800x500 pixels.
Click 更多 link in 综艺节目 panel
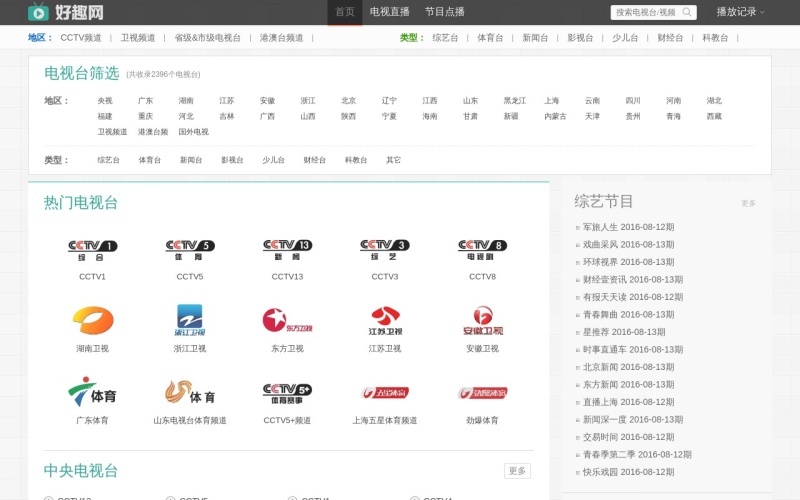(748, 203)
